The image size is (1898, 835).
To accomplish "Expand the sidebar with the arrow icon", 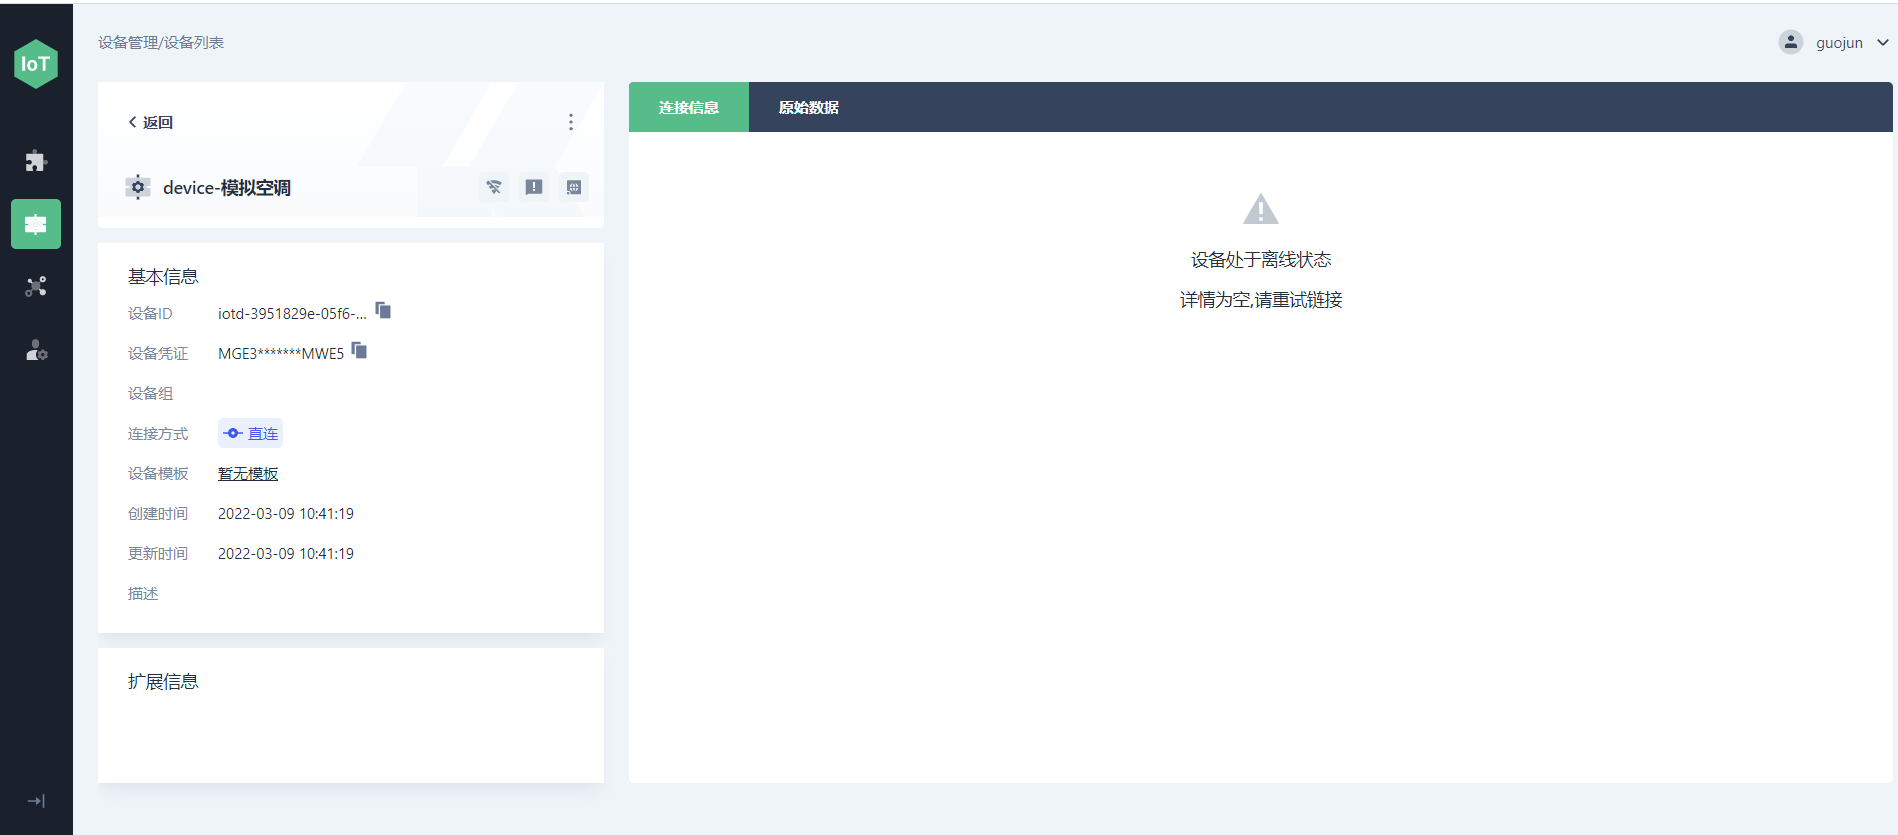I will click(x=36, y=801).
